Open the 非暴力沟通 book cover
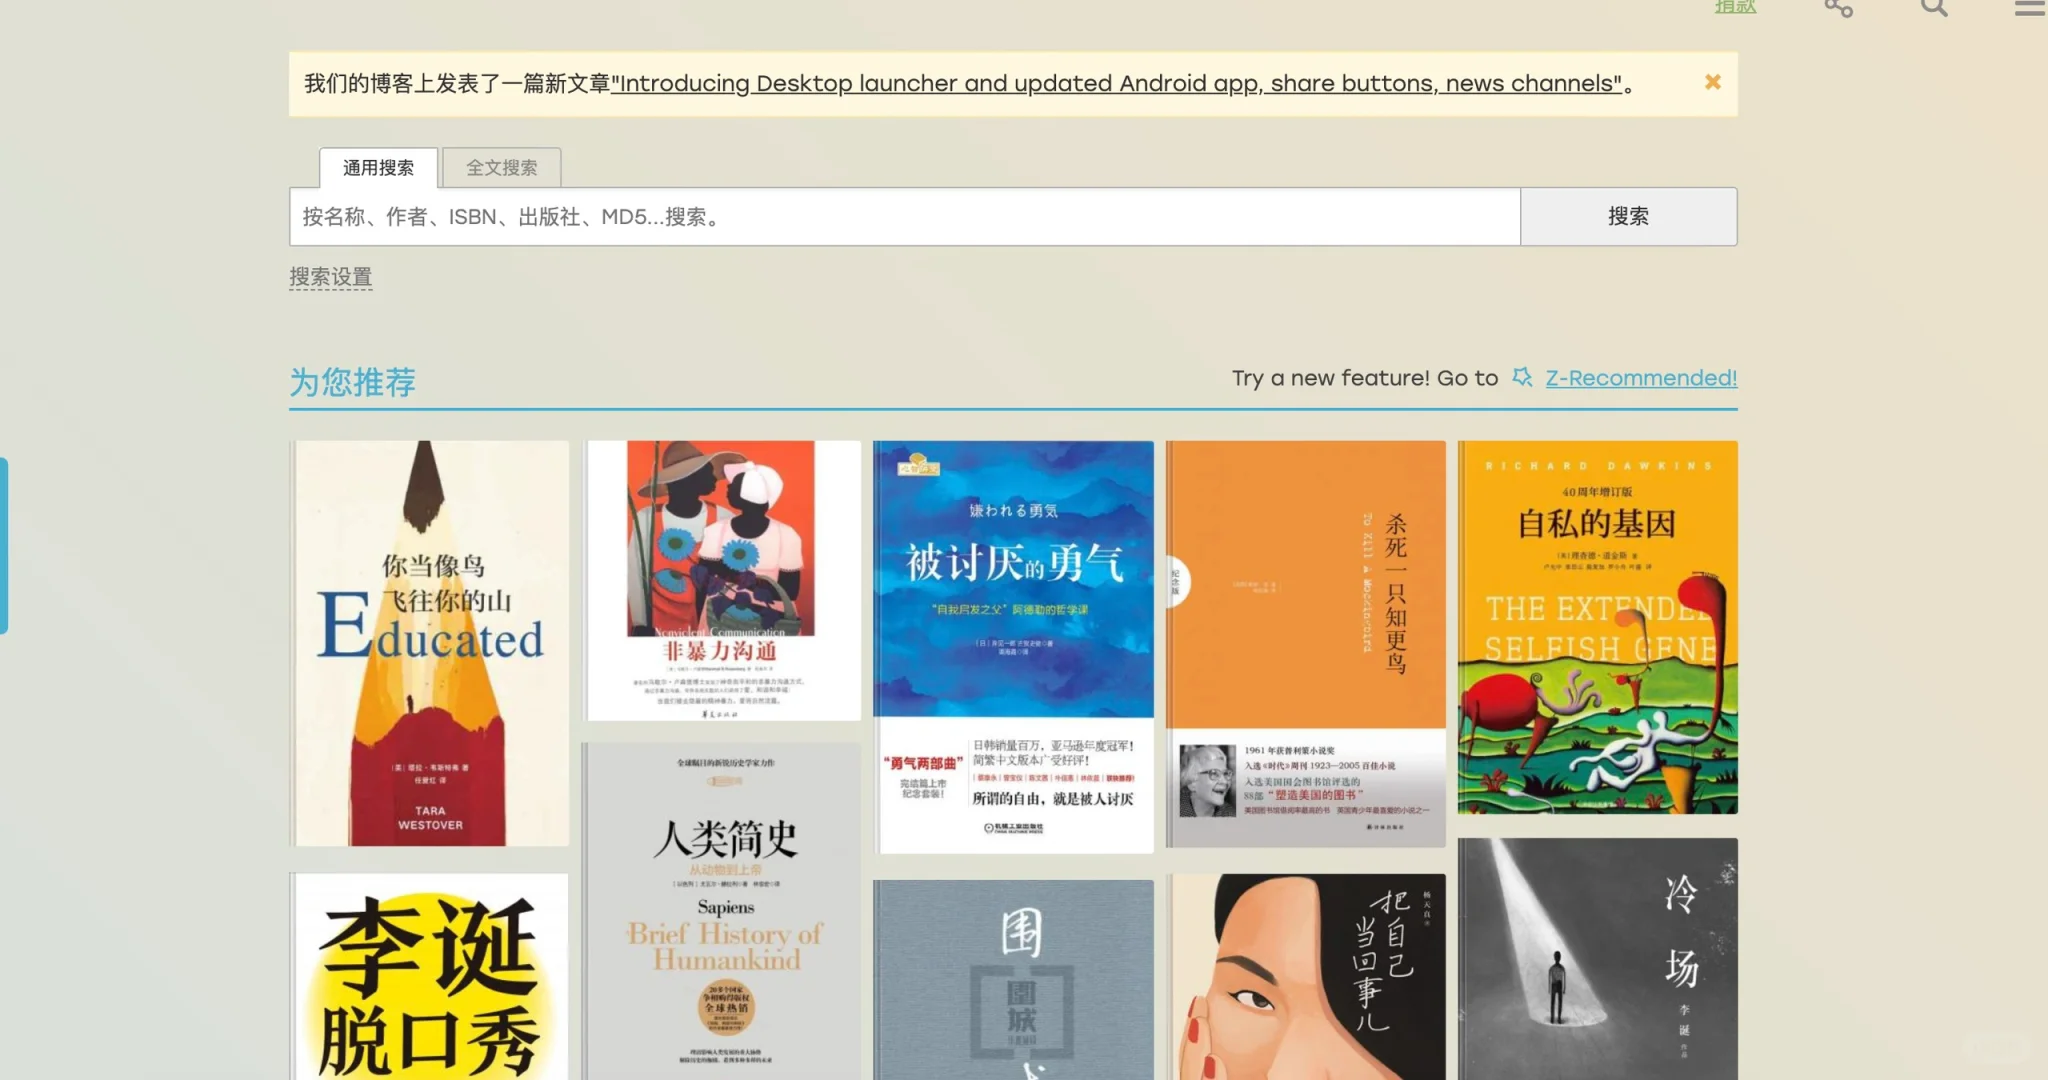 tap(722, 580)
